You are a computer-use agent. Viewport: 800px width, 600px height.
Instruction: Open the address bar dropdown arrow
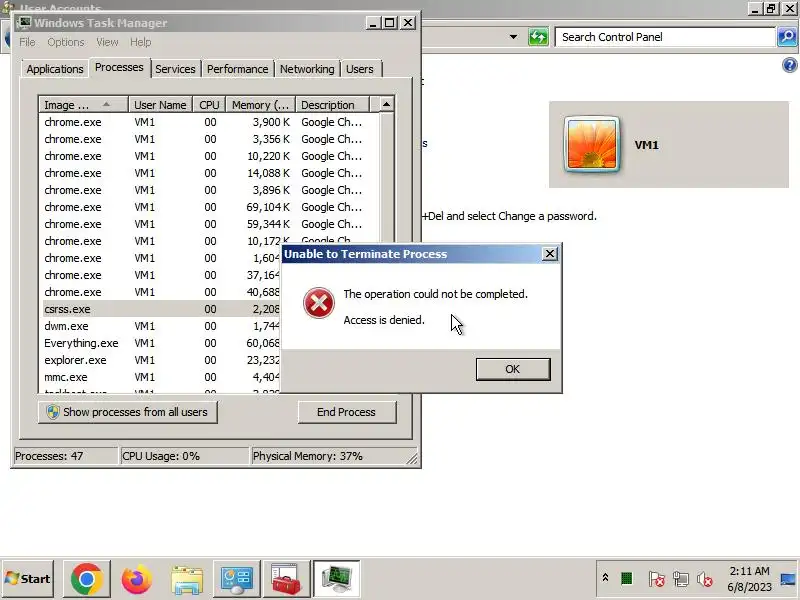(513, 37)
